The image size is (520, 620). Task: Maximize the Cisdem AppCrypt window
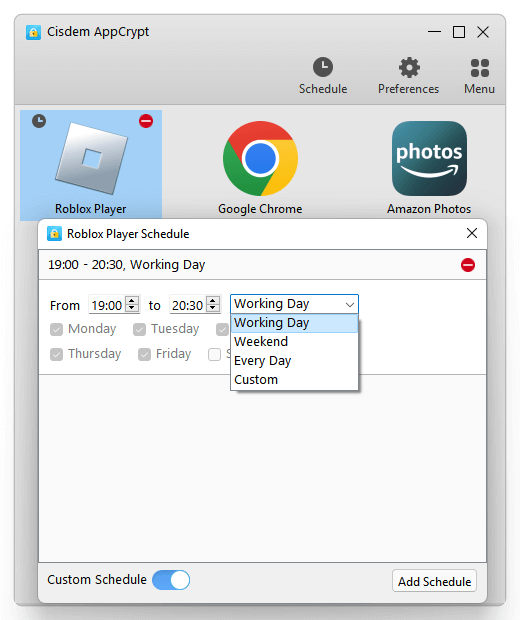[x=459, y=32]
